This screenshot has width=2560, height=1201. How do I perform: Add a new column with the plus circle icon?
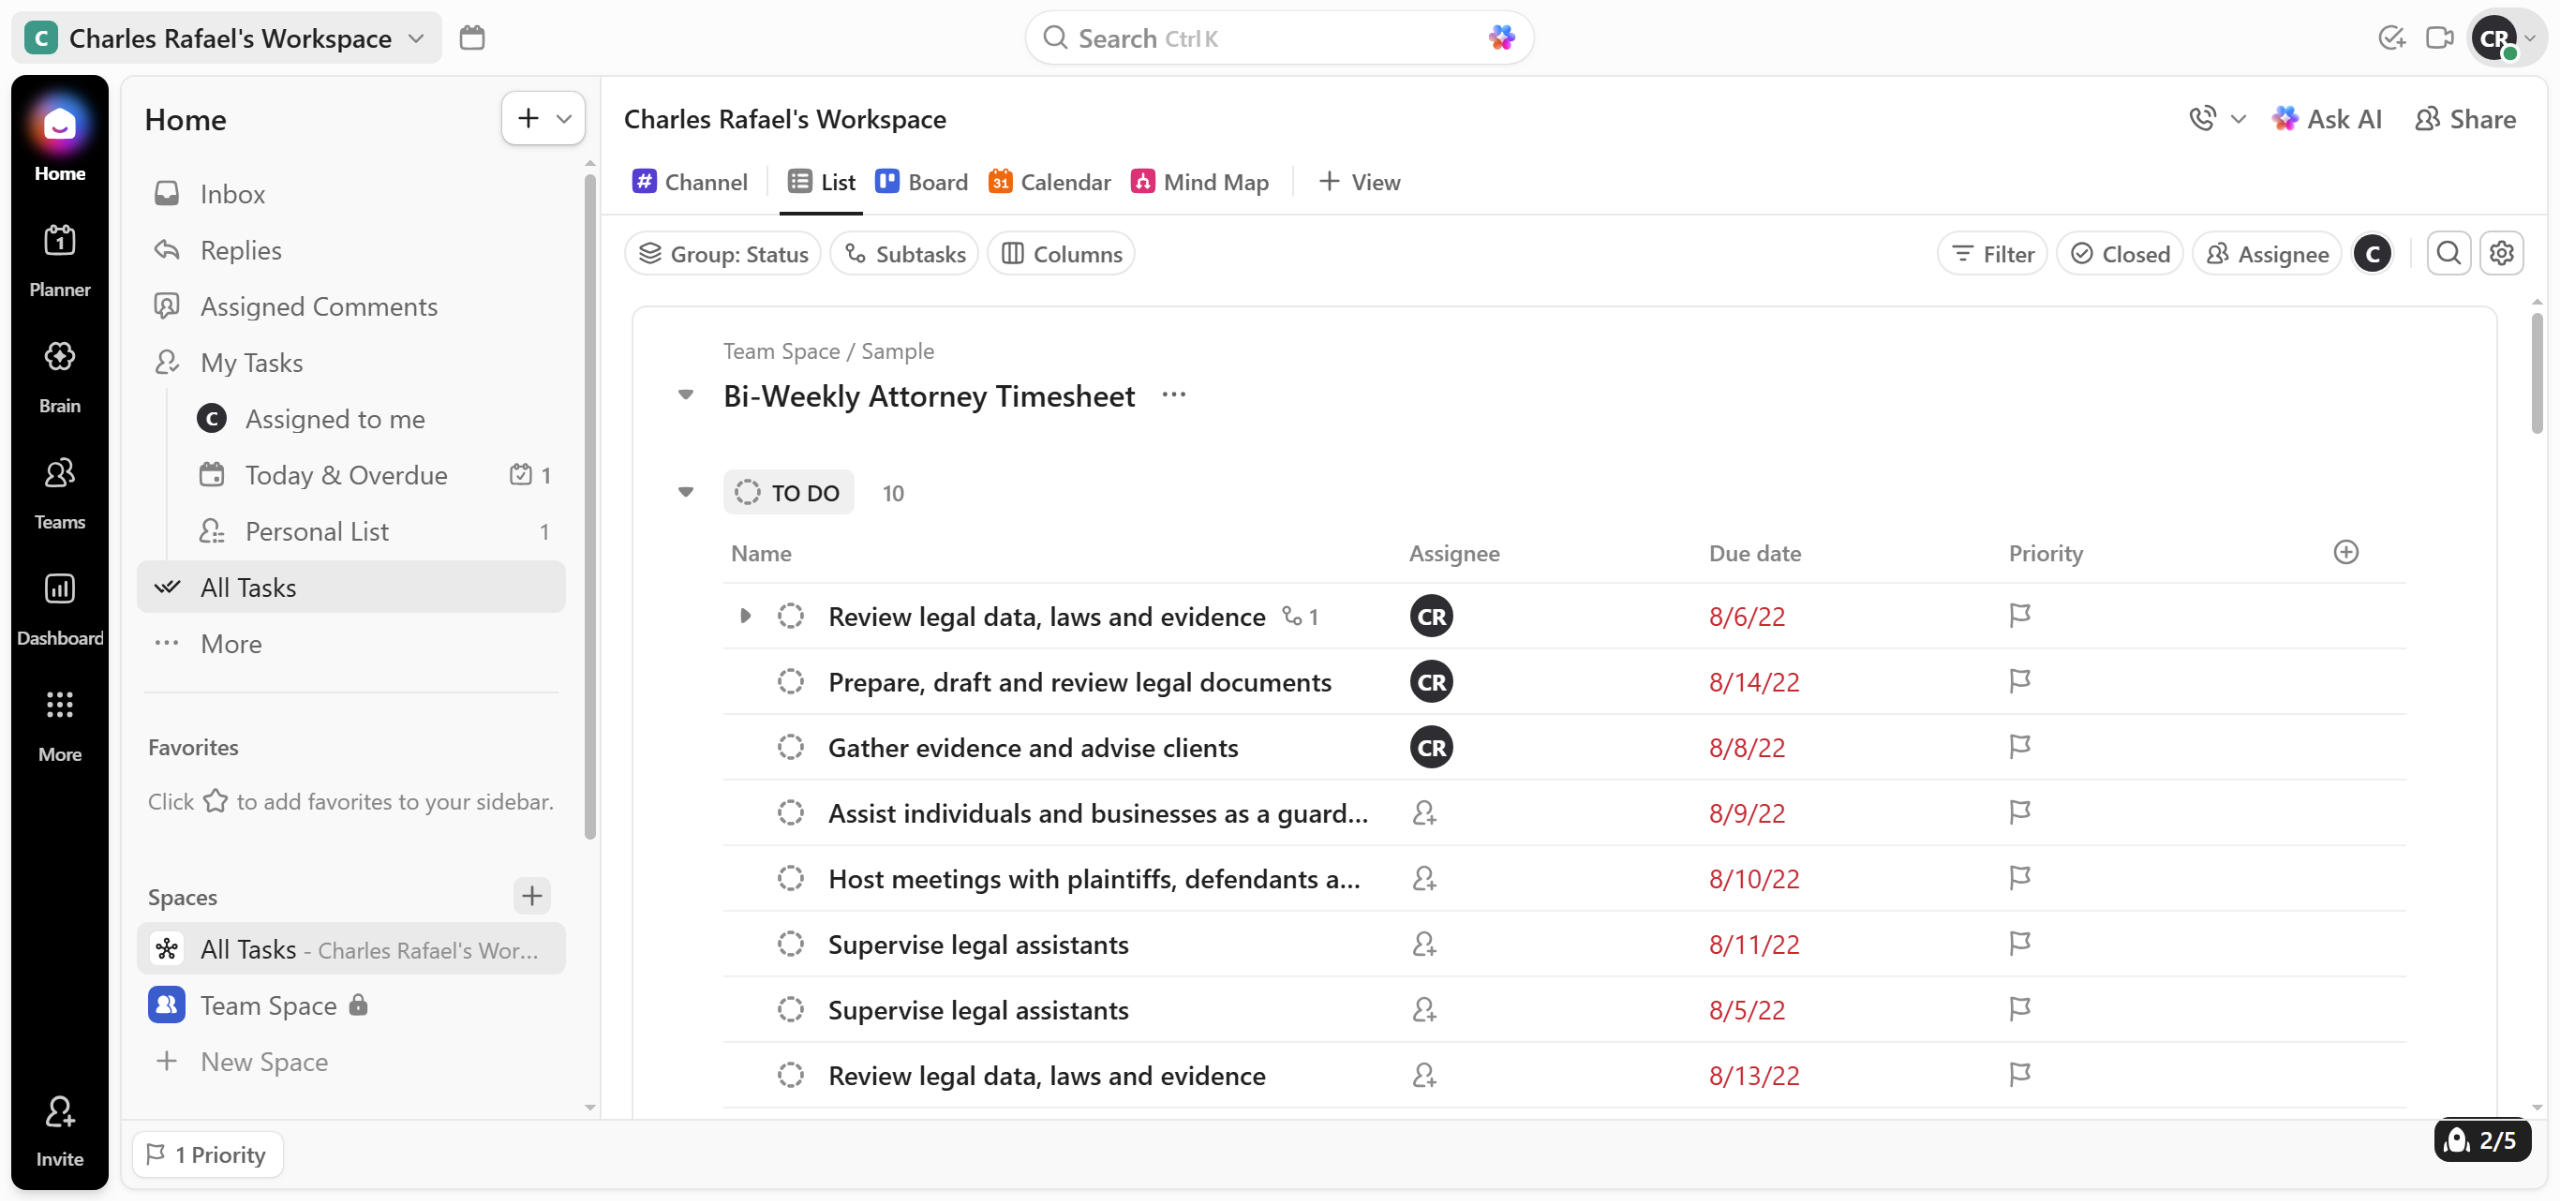click(x=2346, y=553)
